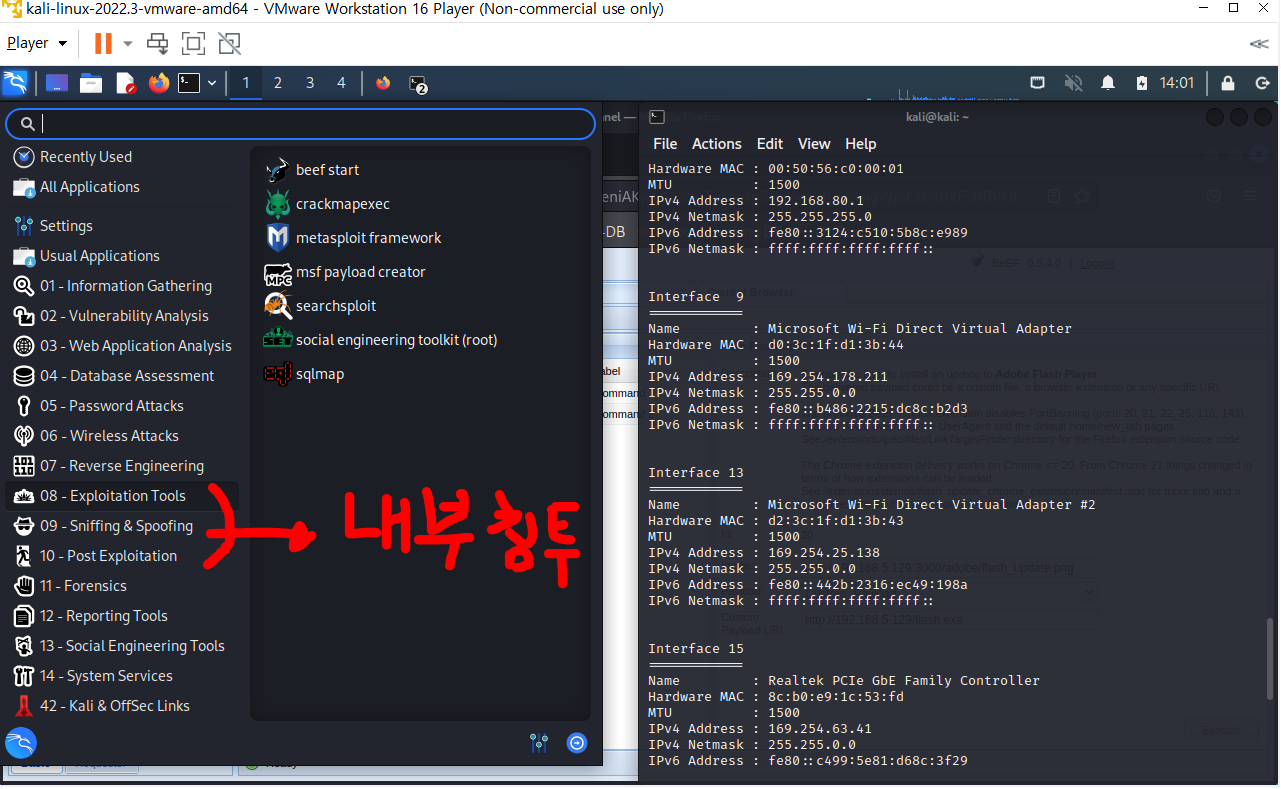Open the file manager from the panel

point(91,83)
